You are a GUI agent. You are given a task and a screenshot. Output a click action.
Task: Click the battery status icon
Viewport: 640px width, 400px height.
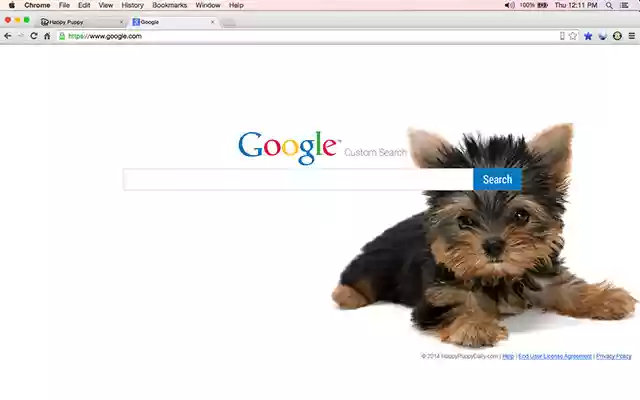(x=542, y=5)
